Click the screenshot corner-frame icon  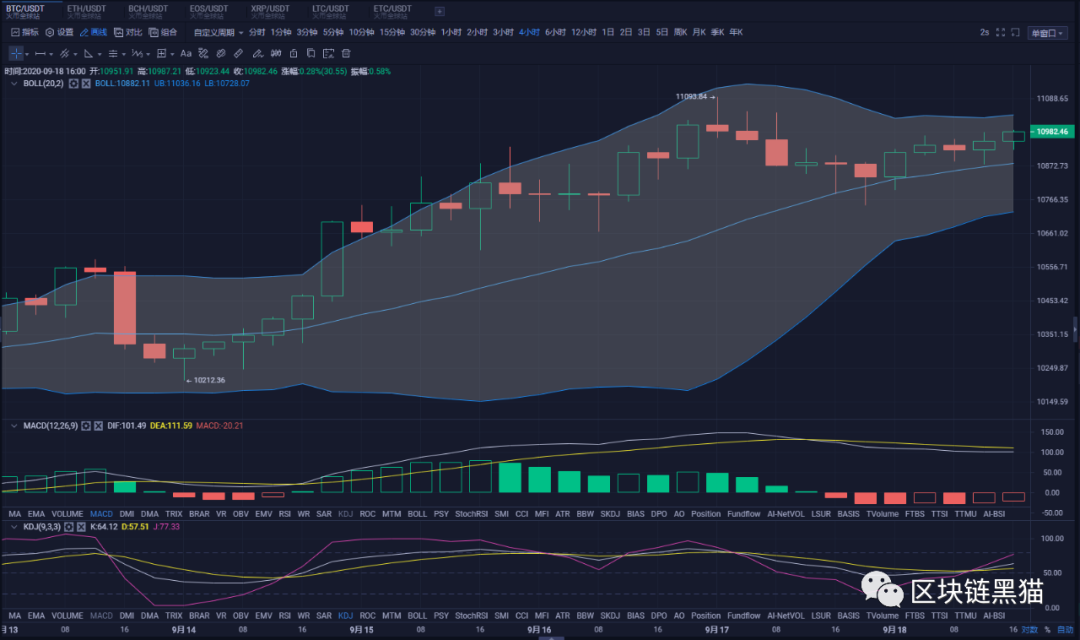pos(1015,32)
